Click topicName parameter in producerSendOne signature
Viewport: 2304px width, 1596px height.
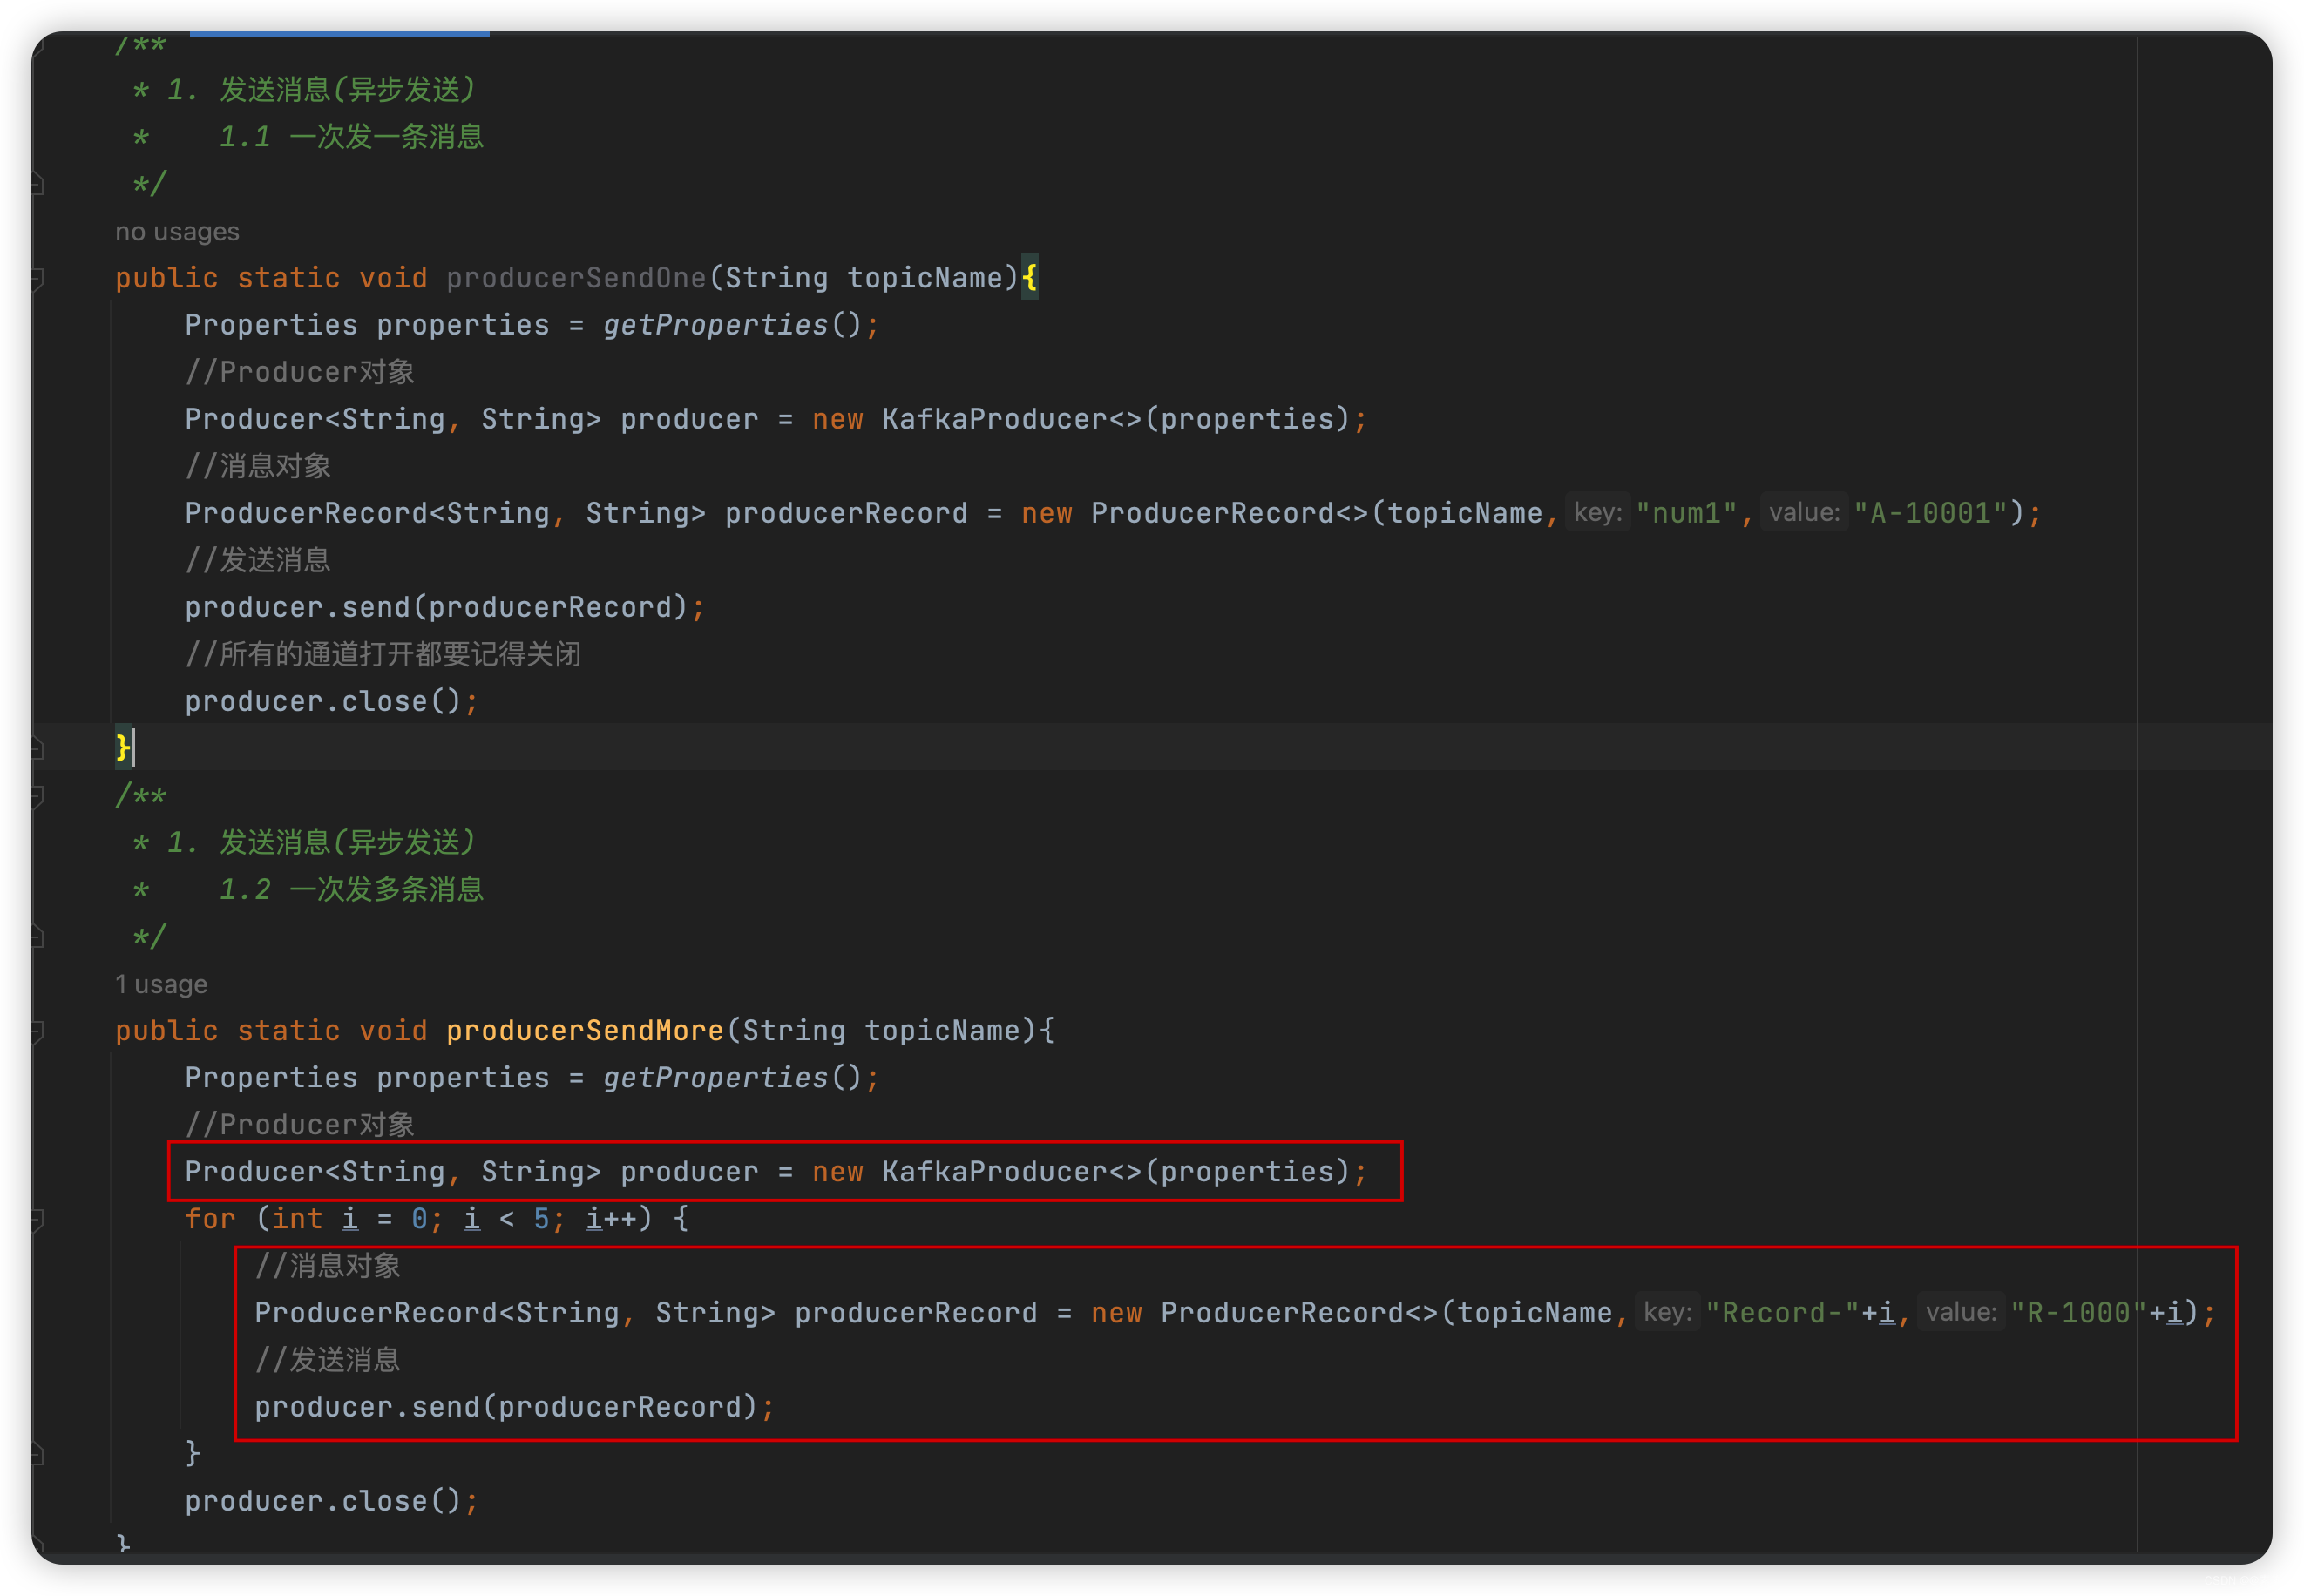click(925, 278)
